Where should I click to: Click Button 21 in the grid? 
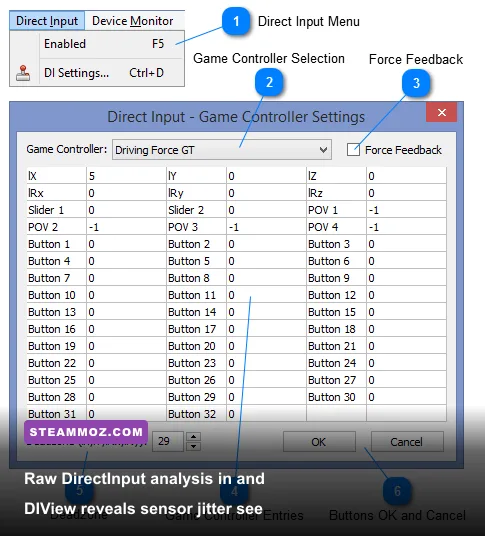pyautogui.click(x=336, y=346)
